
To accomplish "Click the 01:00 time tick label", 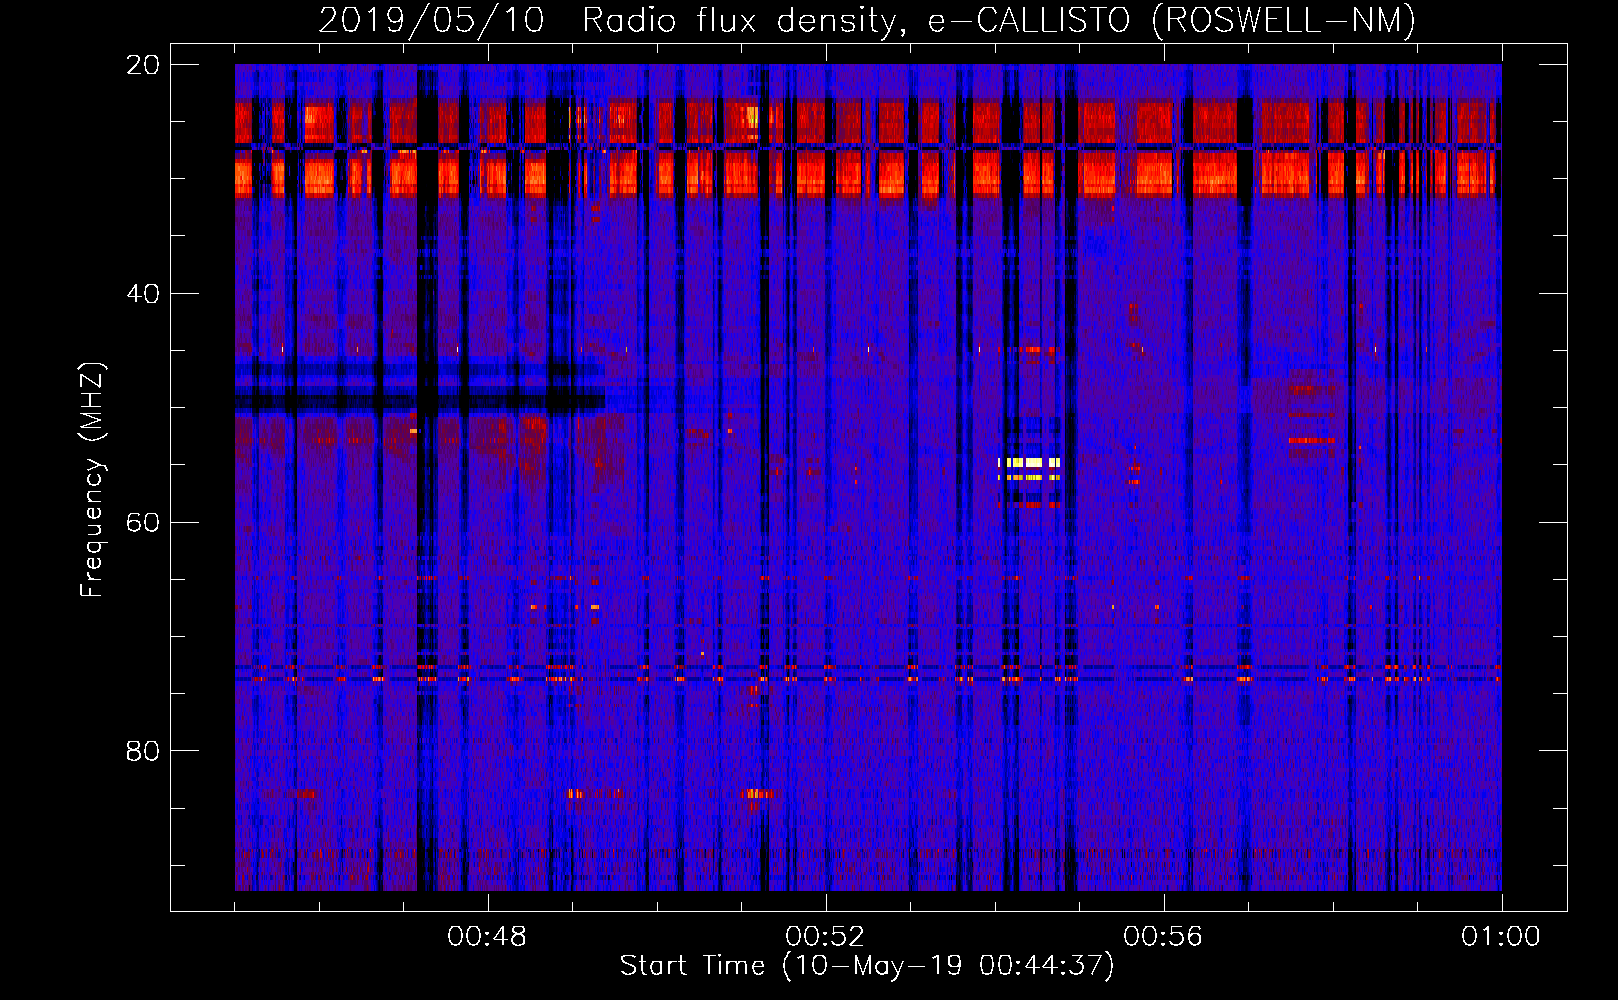I will [1501, 937].
